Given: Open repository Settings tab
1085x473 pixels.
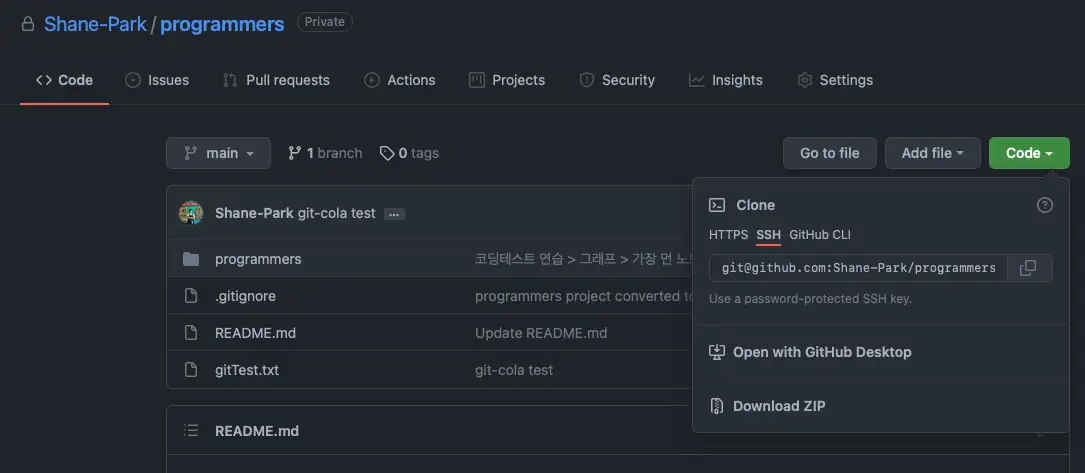Looking at the screenshot, I should (x=835, y=80).
